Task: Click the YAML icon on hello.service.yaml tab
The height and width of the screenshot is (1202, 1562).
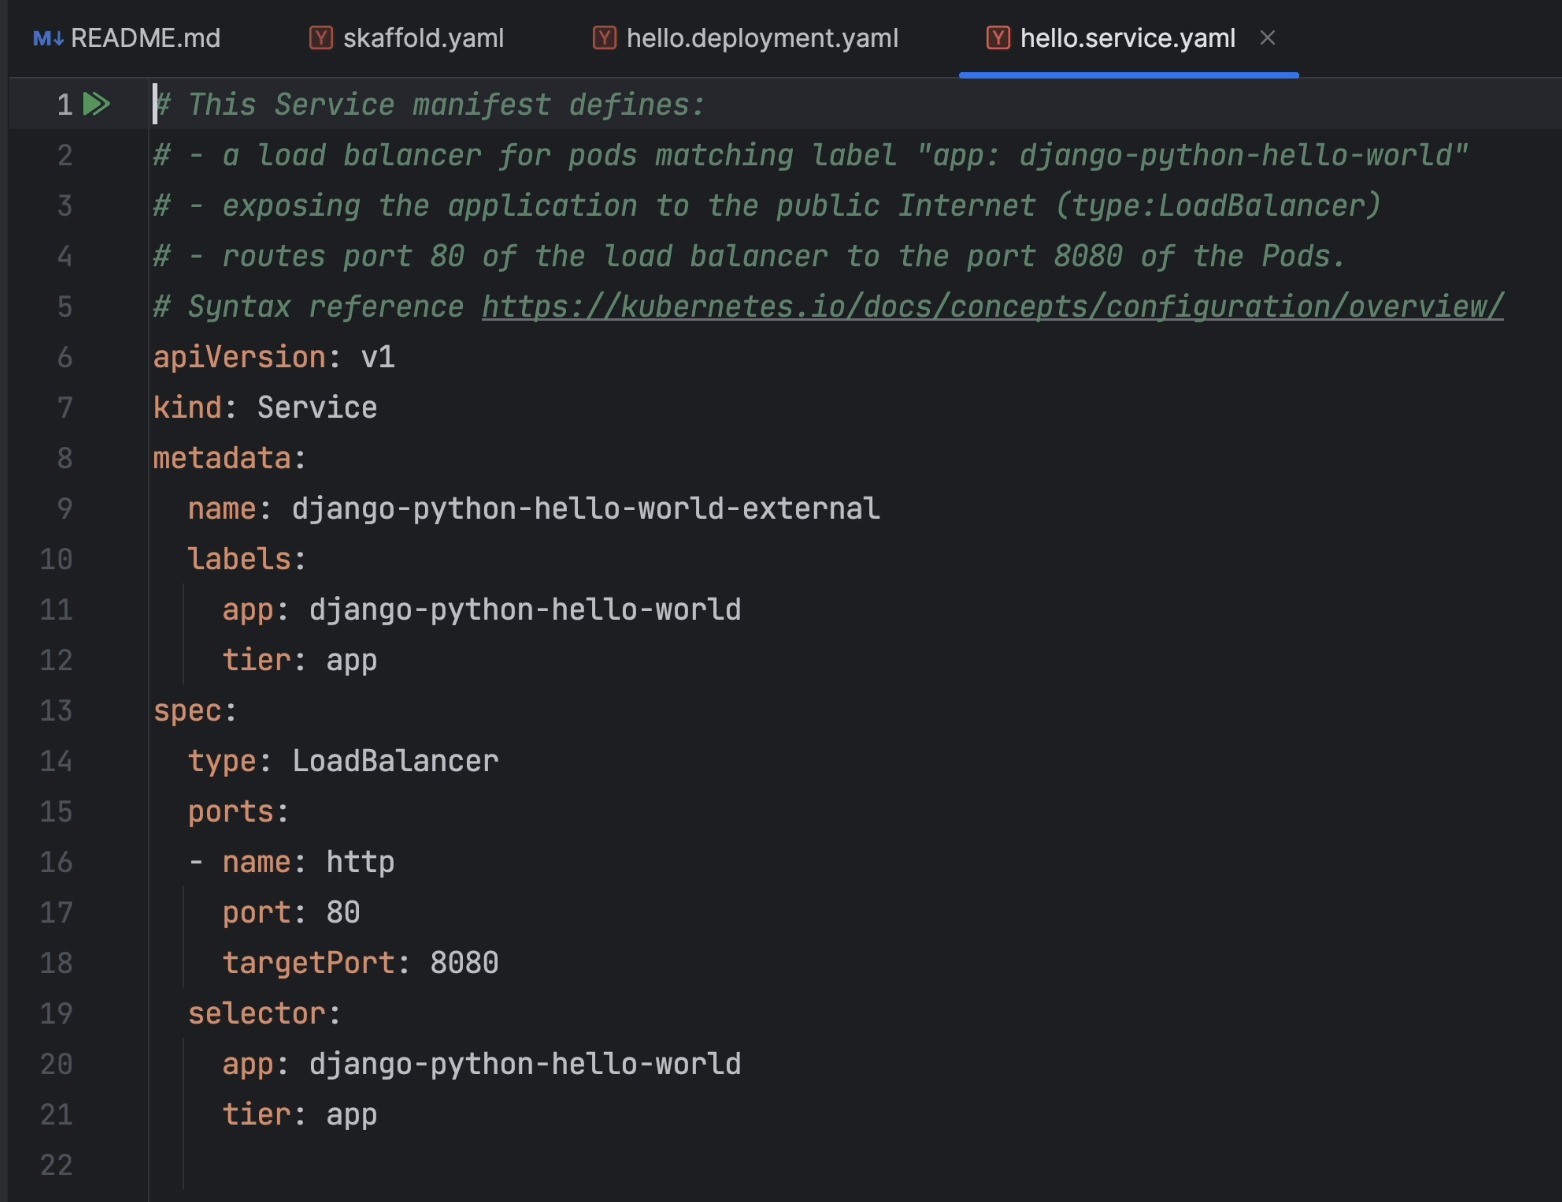Action: (997, 38)
